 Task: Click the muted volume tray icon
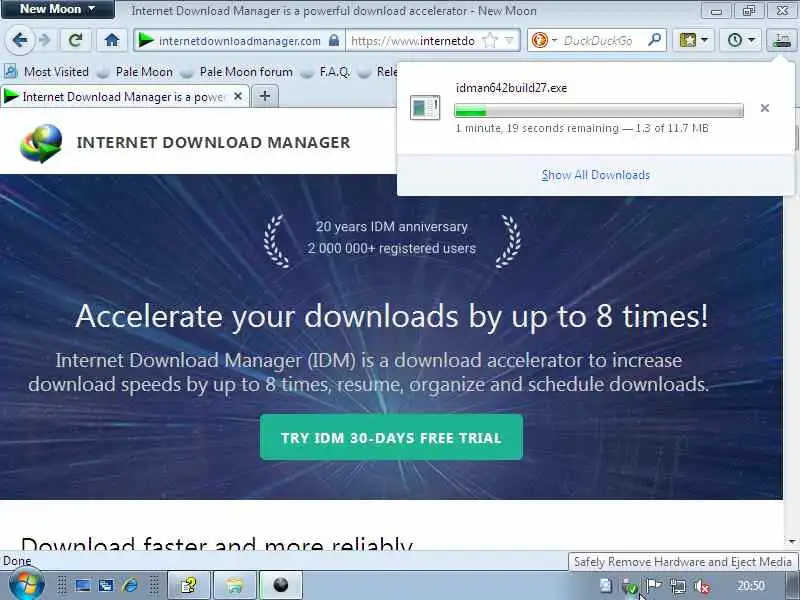(703, 586)
